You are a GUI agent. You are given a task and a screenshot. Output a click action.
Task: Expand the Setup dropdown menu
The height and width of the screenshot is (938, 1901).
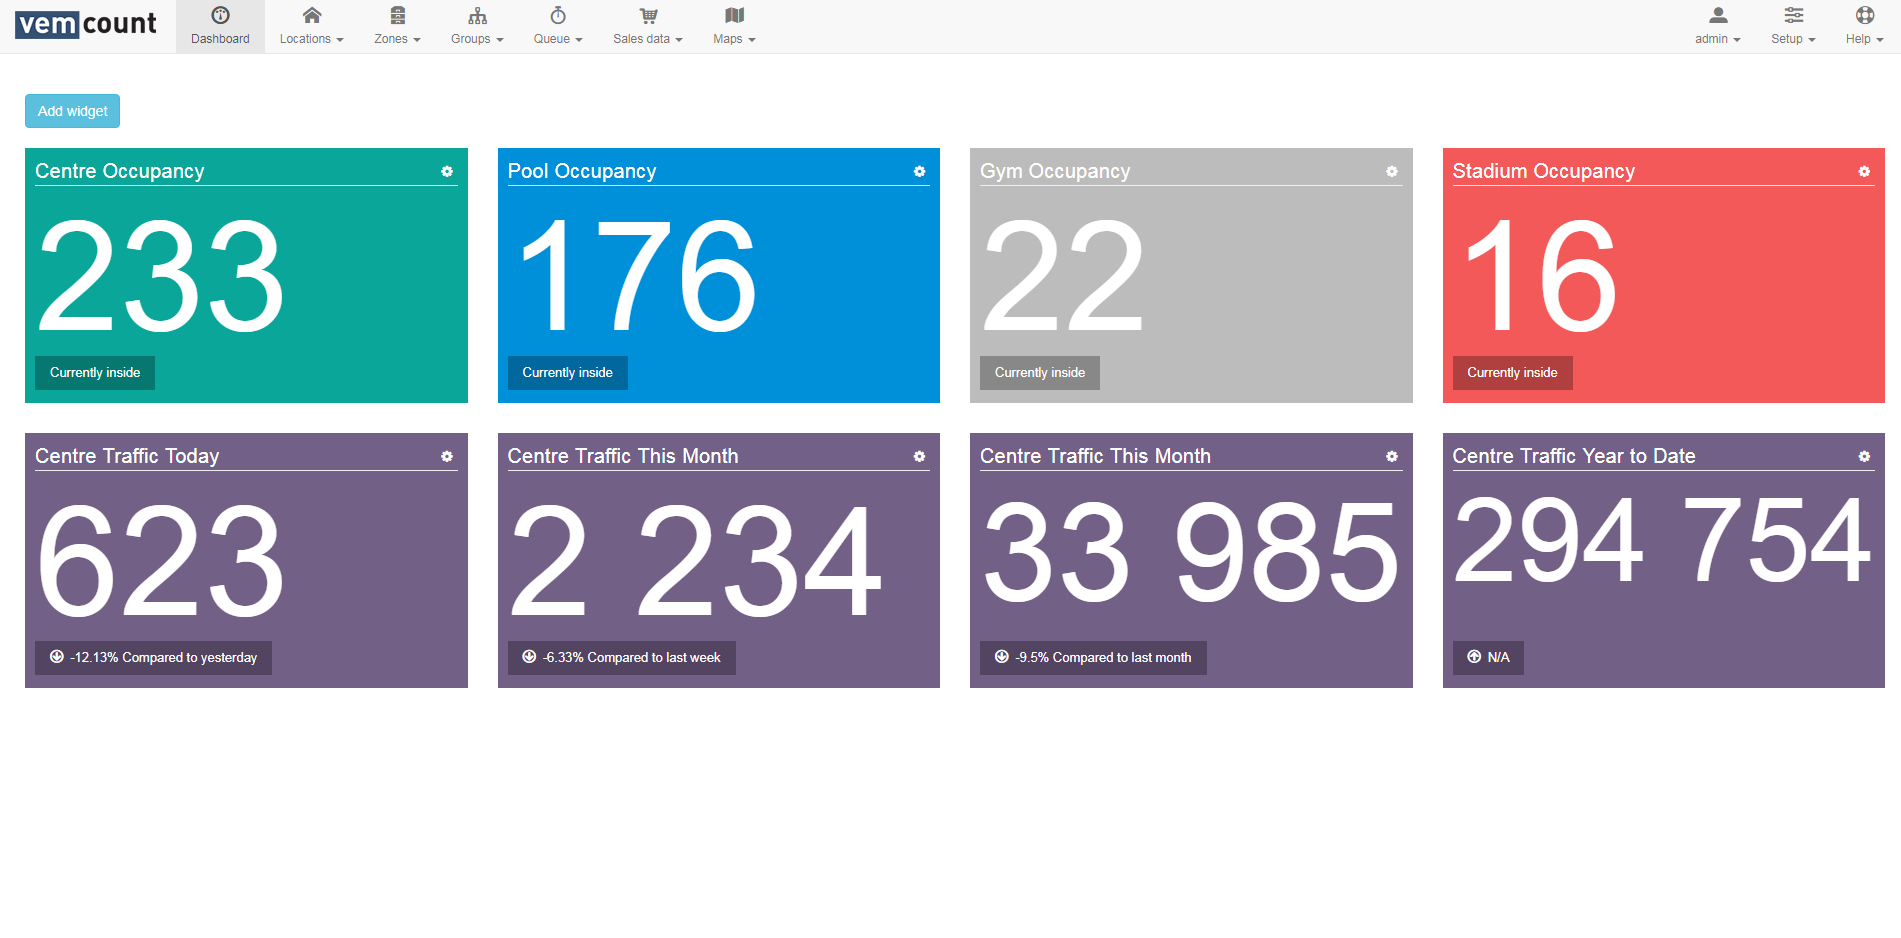pos(1794,39)
